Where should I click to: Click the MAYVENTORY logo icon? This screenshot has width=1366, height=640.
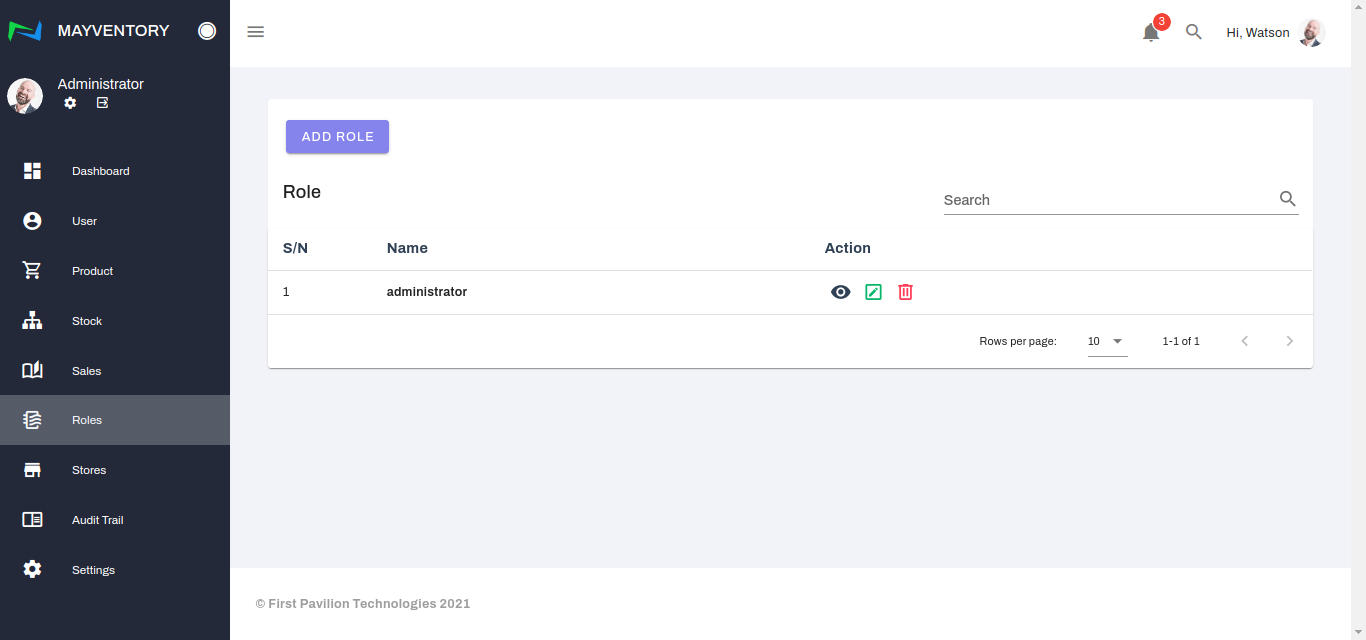[x=25, y=31]
